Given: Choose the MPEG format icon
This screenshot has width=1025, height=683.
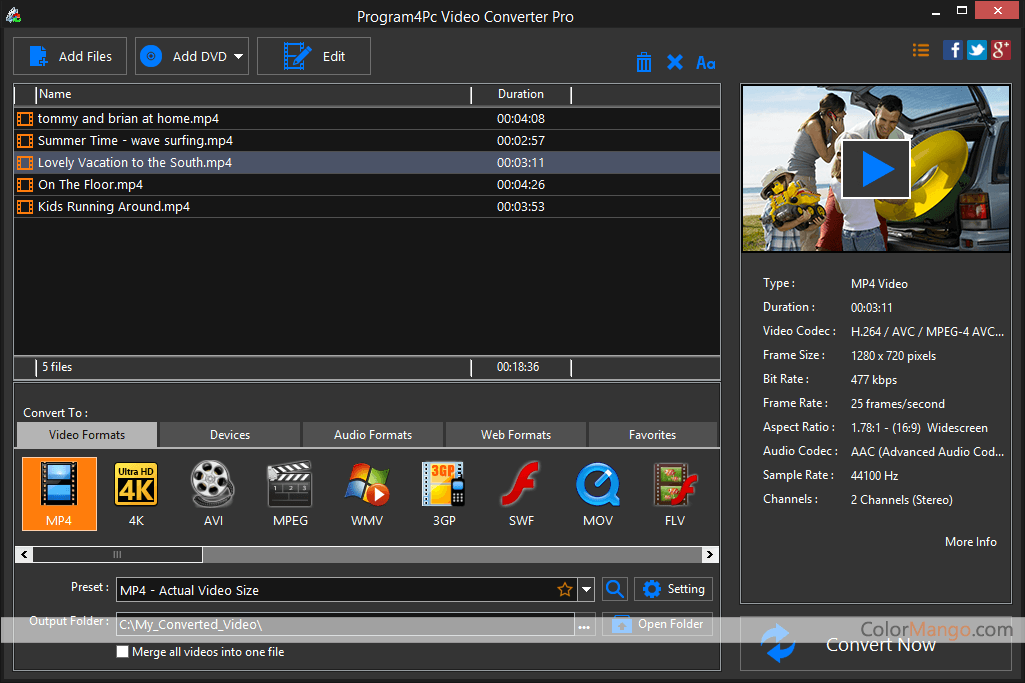Looking at the screenshot, I should click(x=290, y=493).
